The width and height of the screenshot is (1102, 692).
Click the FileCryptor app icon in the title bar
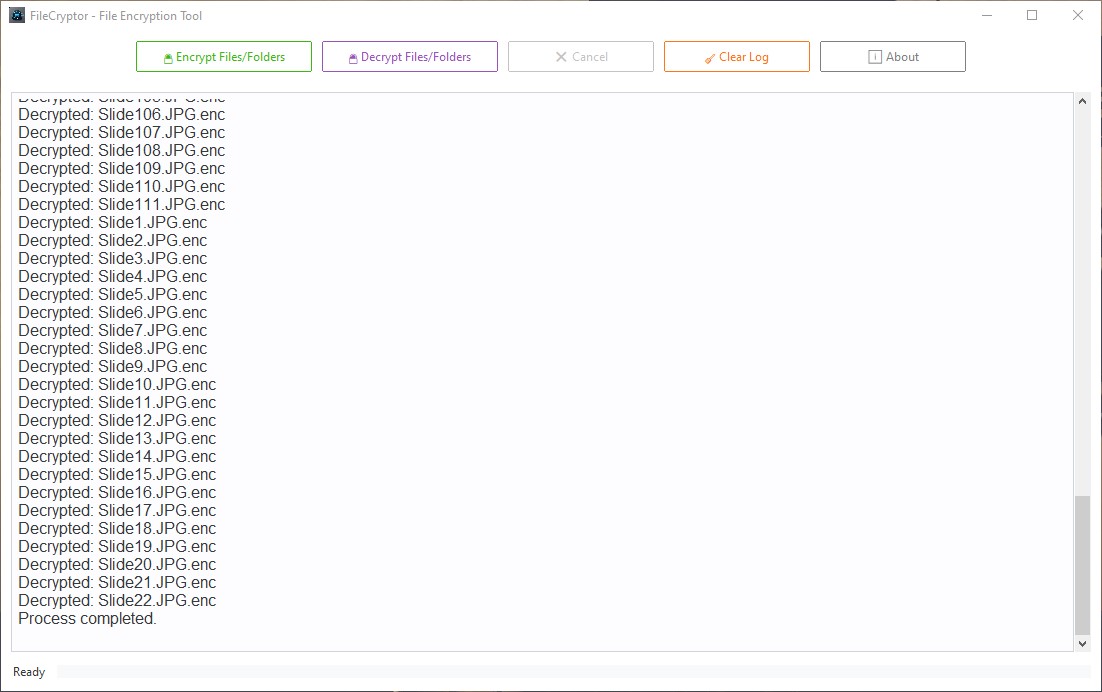pyautogui.click(x=17, y=15)
